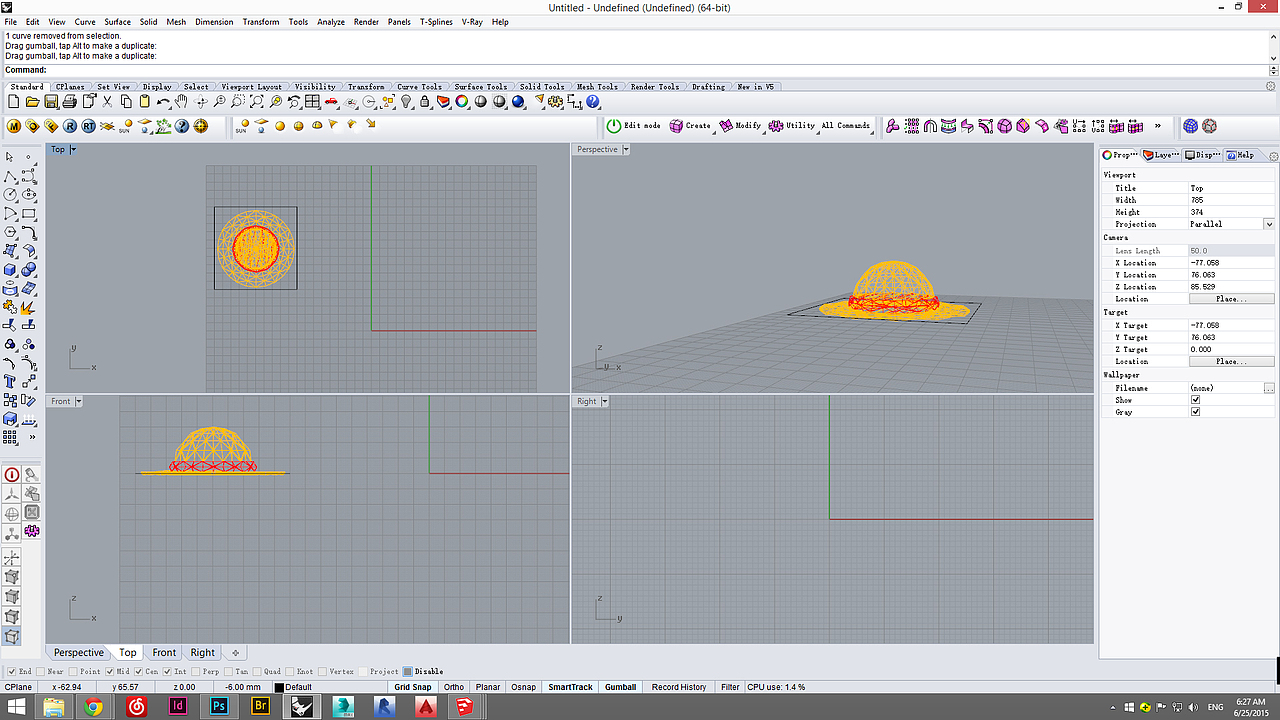The width and height of the screenshot is (1280, 720).
Task: Click the Target Location Place button
Action: [x=1232, y=361]
